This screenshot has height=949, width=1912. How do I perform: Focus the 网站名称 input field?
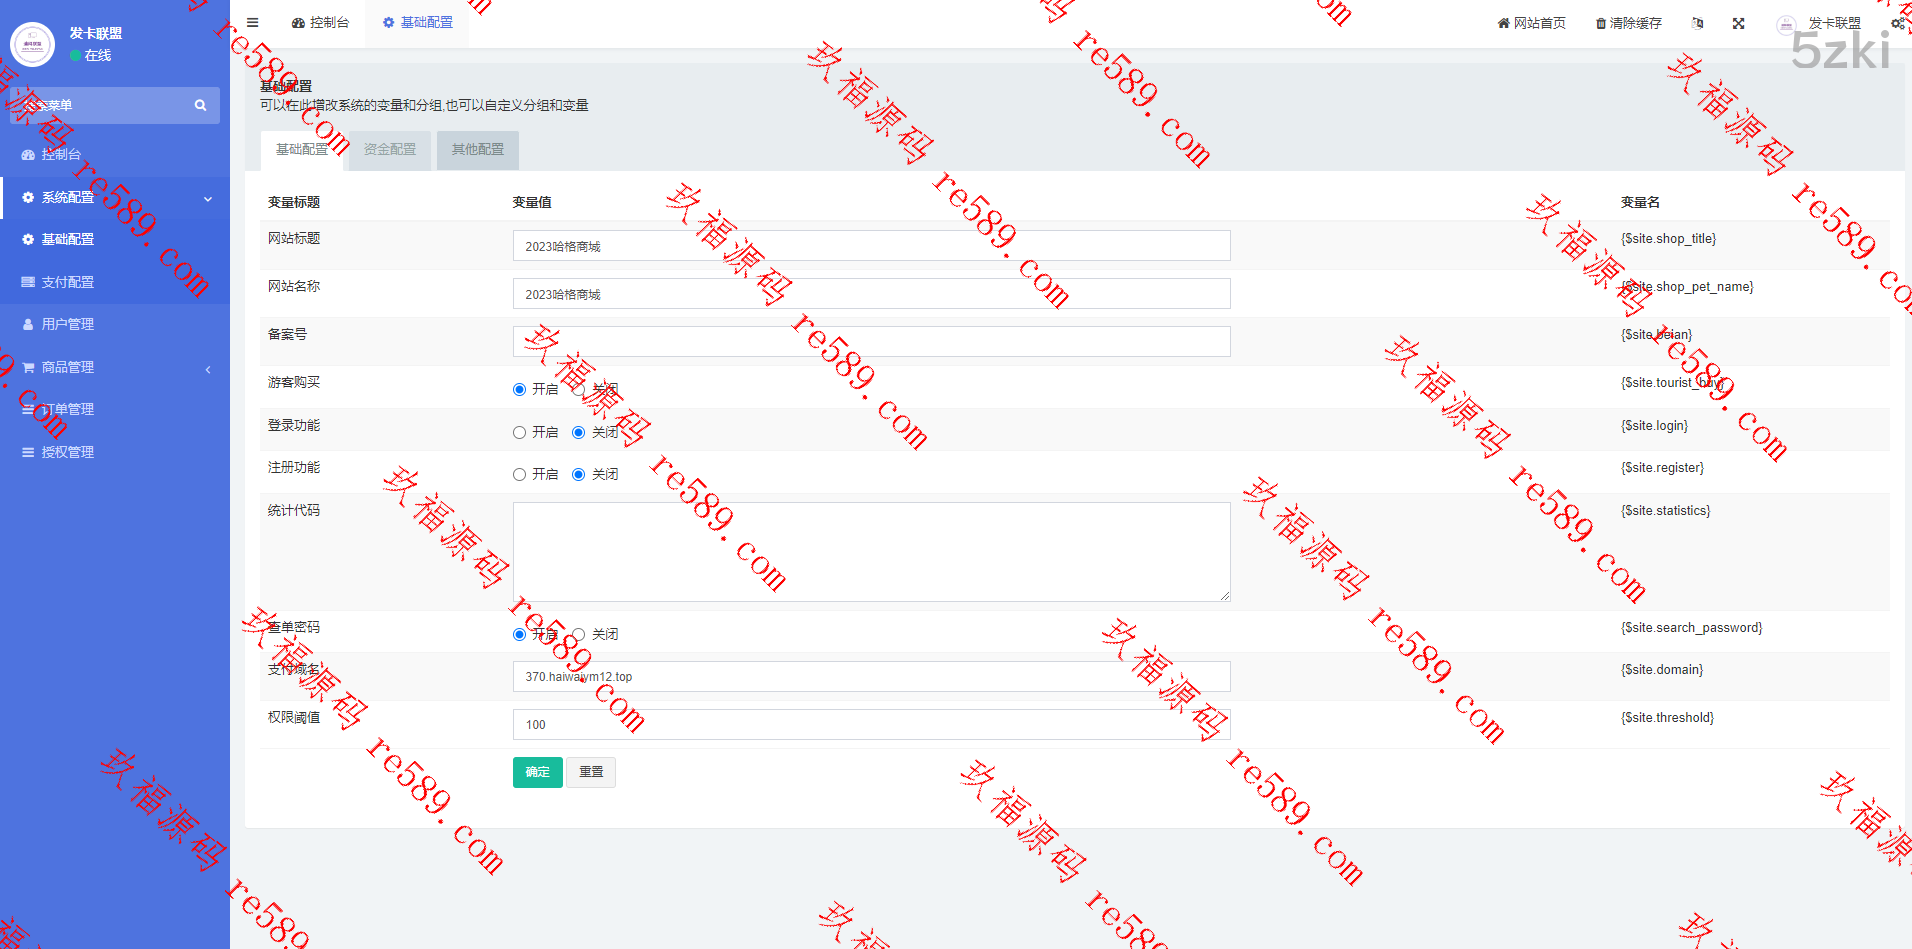(x=871, y=294)
